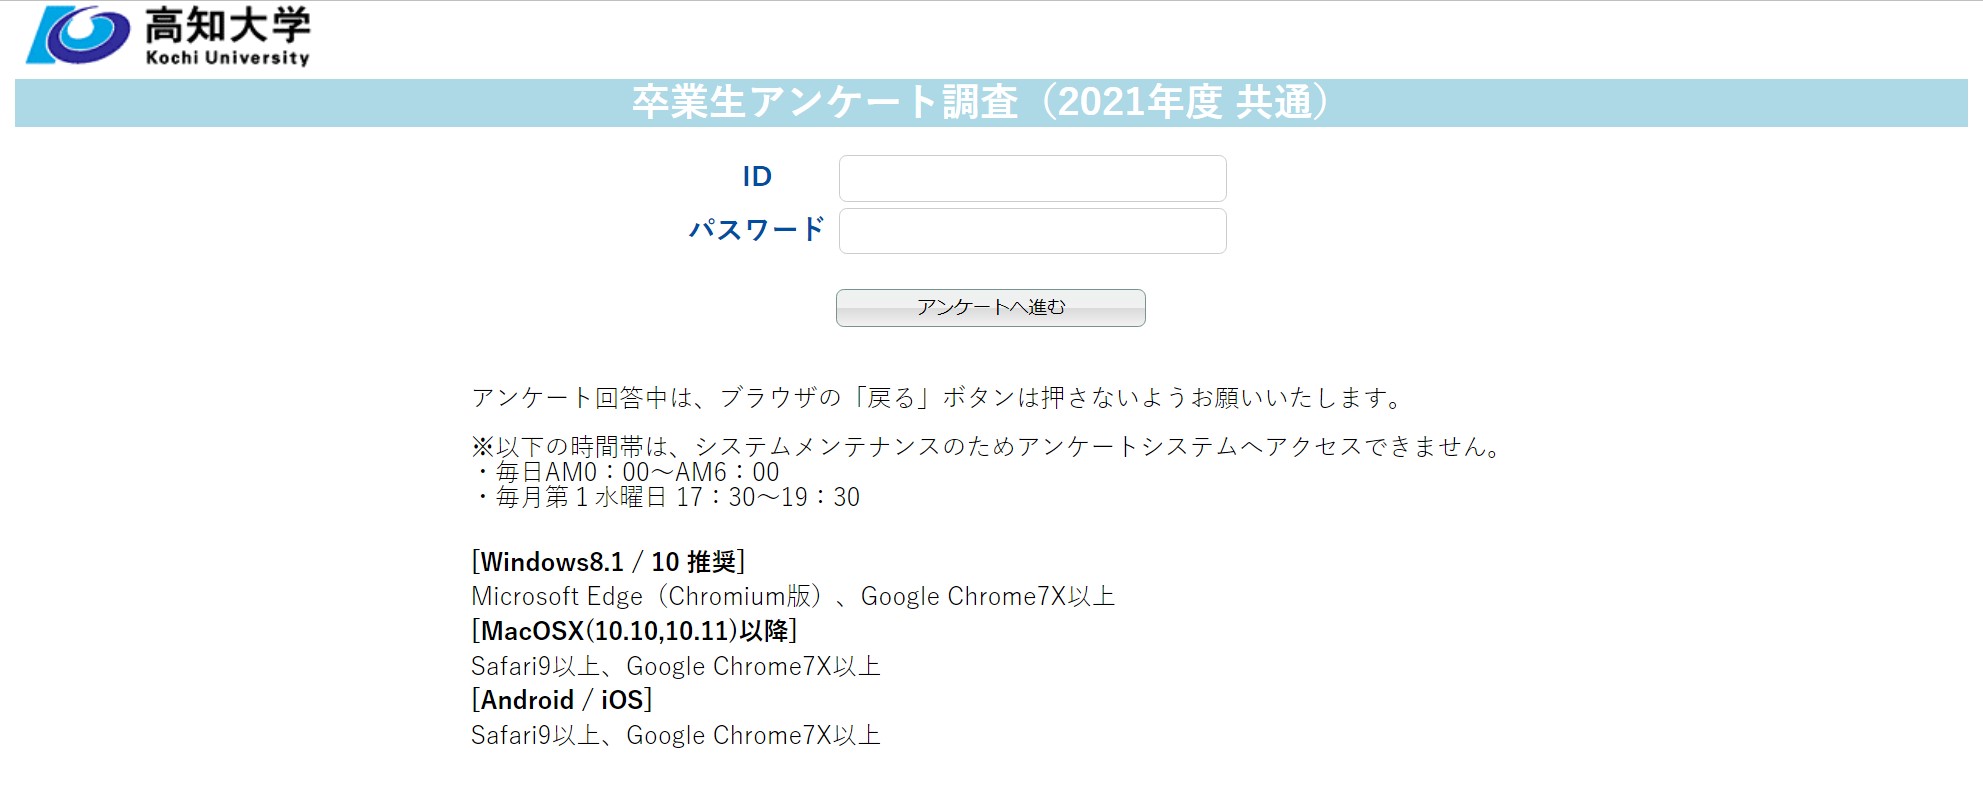Image resolution: width=1983 pixels, height=790 pixels.
Task: Focus the パスワード input field
Action: pos(1032,231)
